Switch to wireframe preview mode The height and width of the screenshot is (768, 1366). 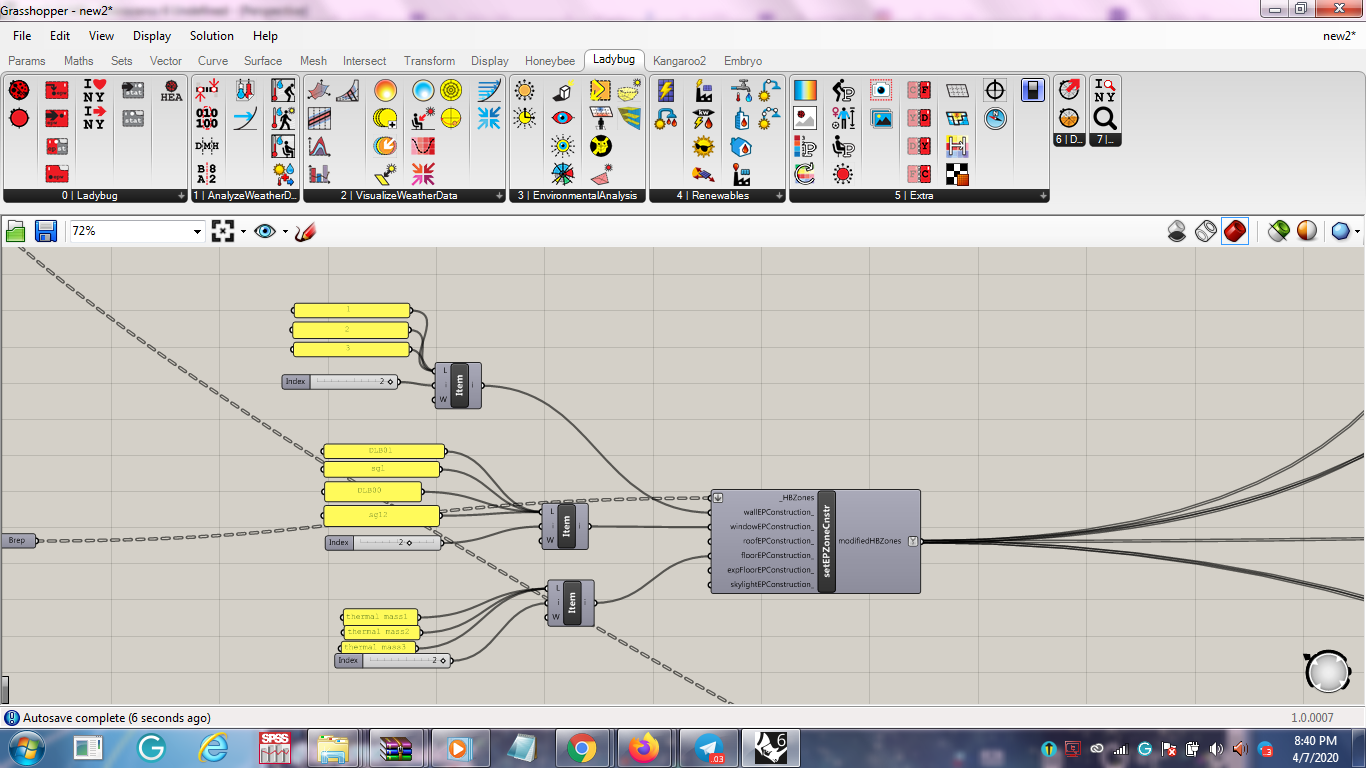click(x=1206, y=231)
